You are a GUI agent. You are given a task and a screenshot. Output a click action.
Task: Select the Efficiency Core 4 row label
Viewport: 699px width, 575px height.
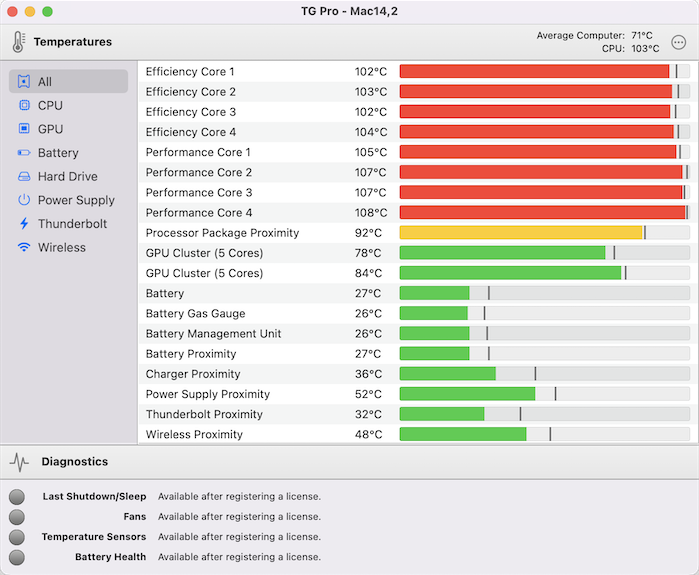coord(190,132)
